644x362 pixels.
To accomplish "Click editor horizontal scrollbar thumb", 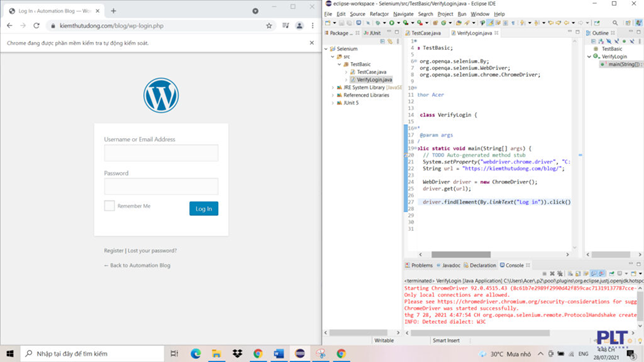I will pos(461,255).
